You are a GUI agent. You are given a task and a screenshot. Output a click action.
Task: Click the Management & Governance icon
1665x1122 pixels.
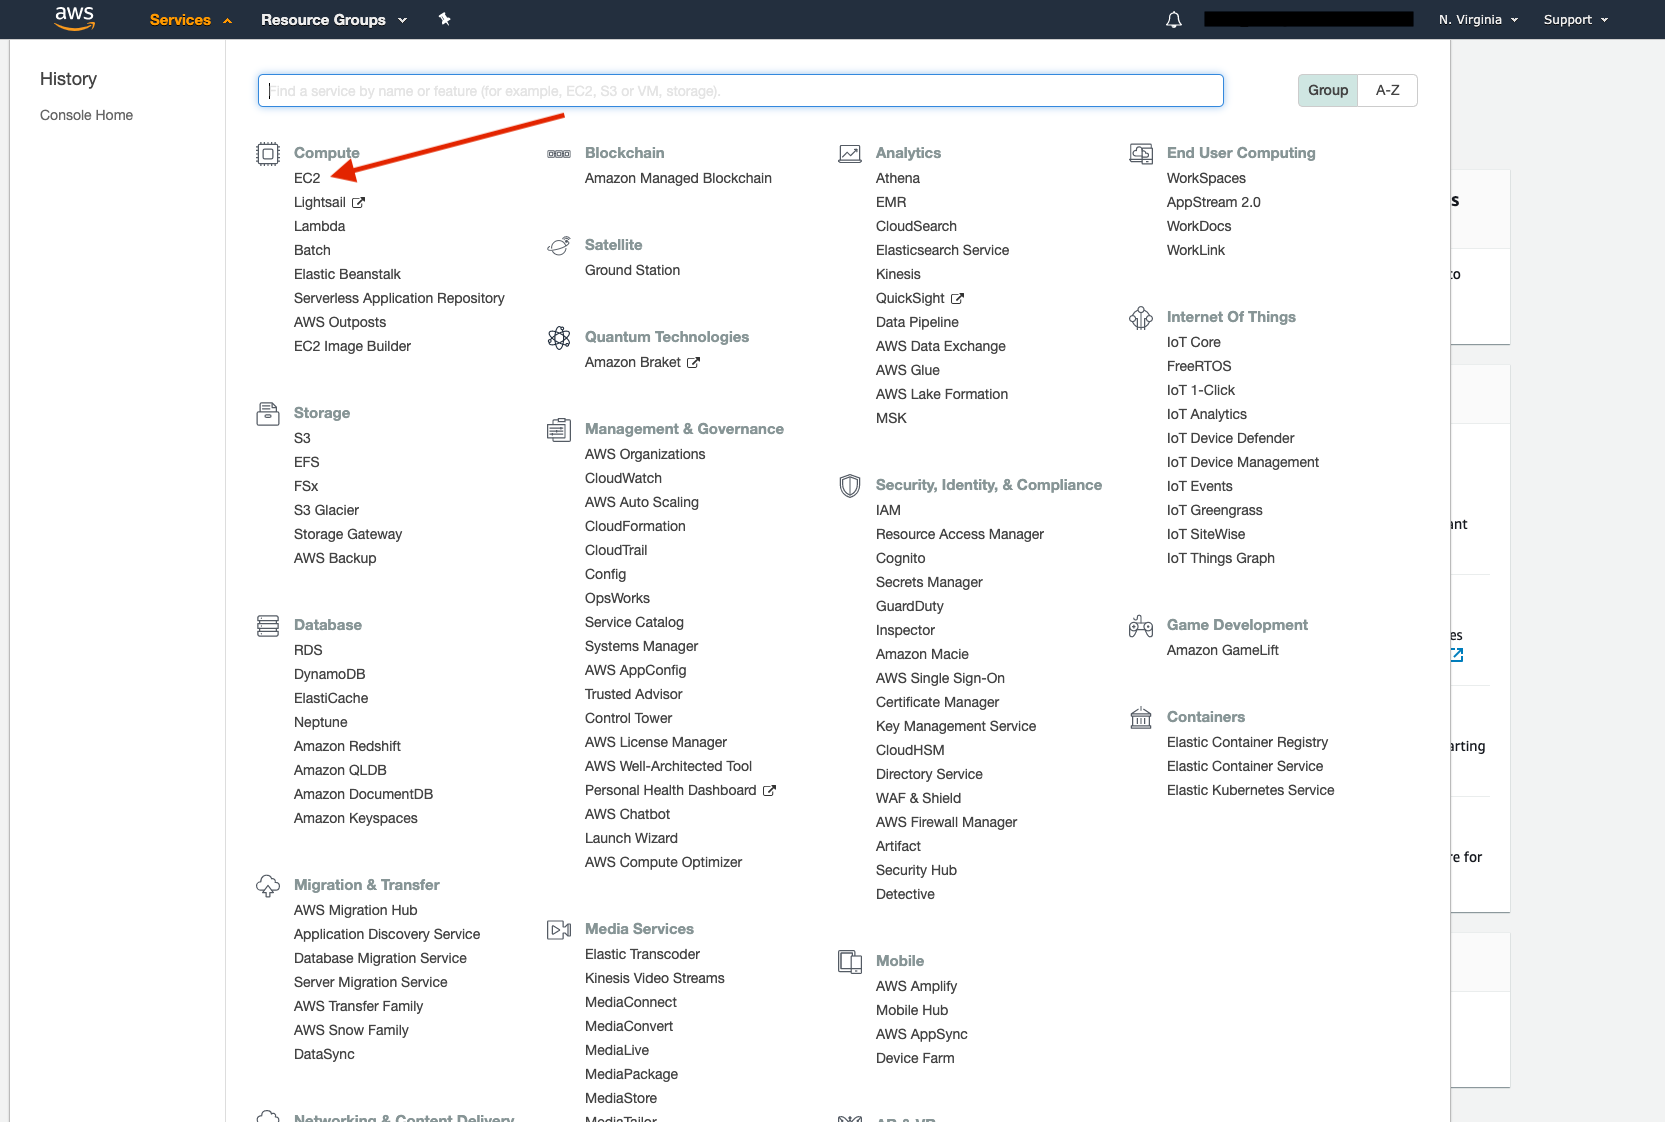click(559, 430)
